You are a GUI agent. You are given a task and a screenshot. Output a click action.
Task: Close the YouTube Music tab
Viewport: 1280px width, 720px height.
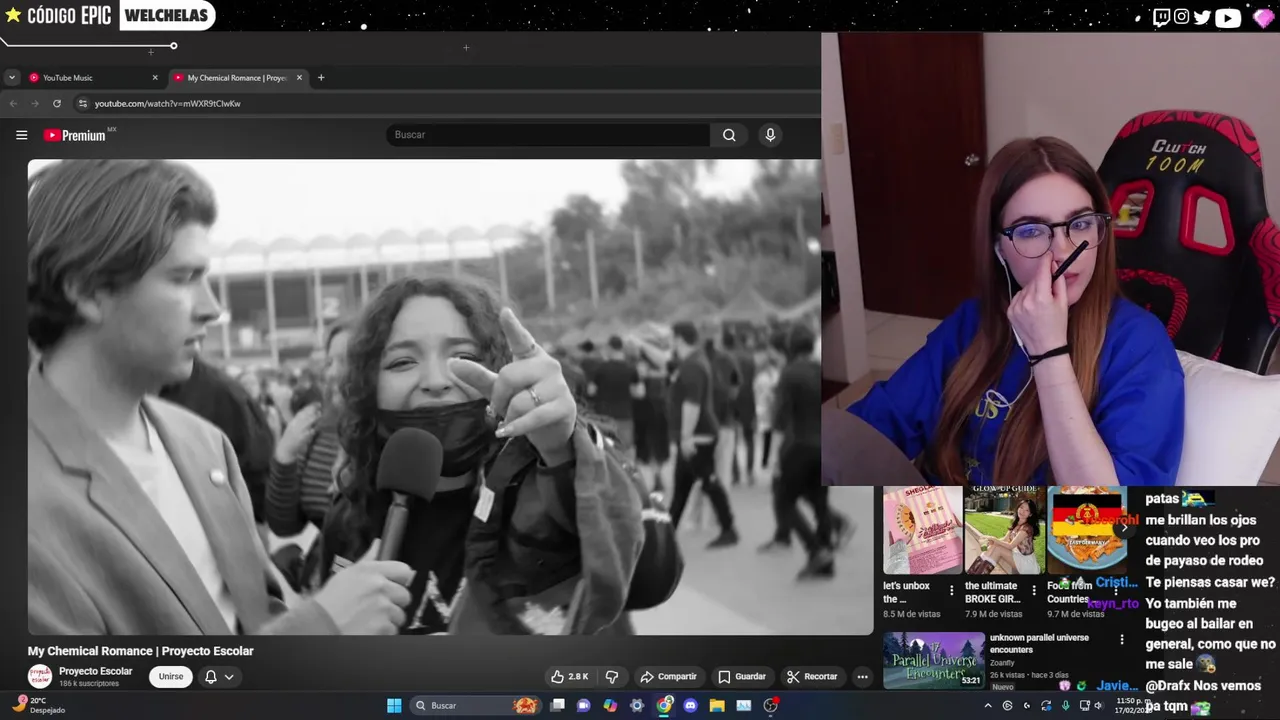pyautogui.click(x=155, y=78)
